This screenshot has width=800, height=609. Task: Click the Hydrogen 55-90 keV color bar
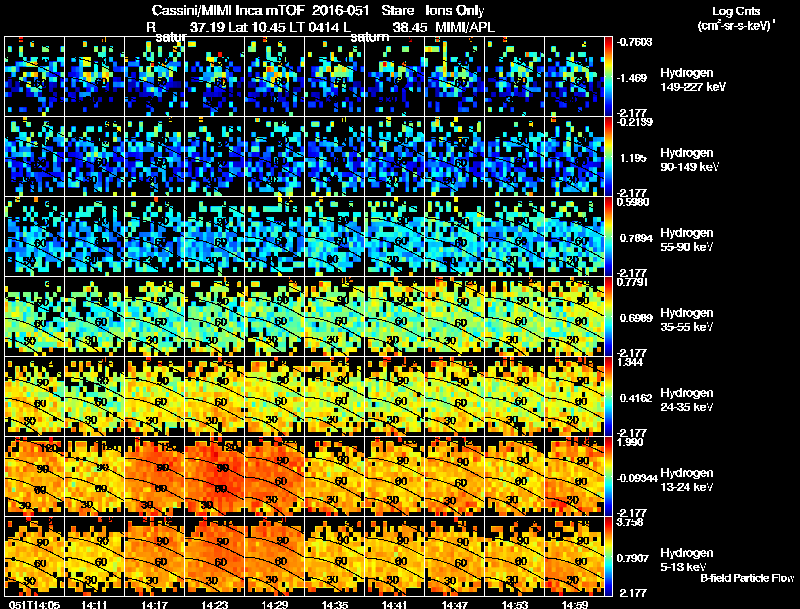coord(608,236)
